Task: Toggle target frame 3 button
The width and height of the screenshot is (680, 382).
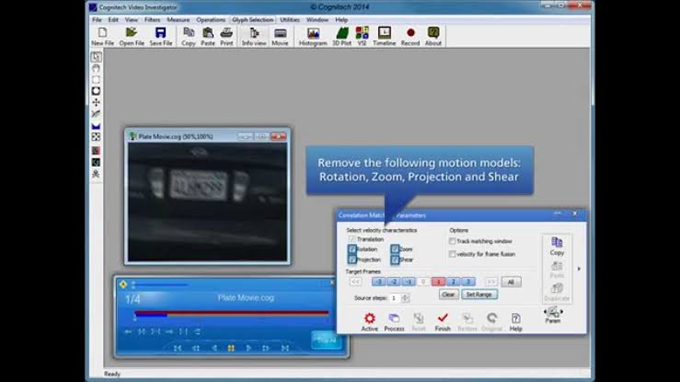Action: [x=468, y=282]
